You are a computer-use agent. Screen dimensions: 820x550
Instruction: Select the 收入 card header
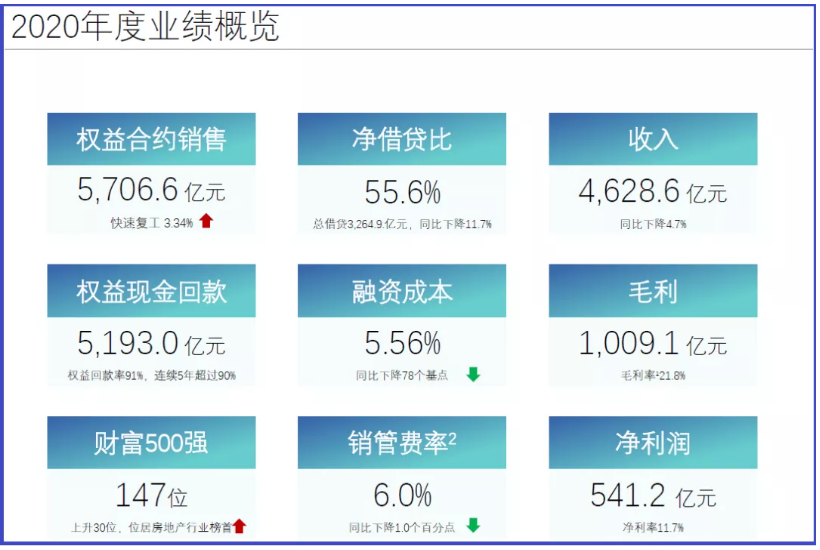[653, 139]
